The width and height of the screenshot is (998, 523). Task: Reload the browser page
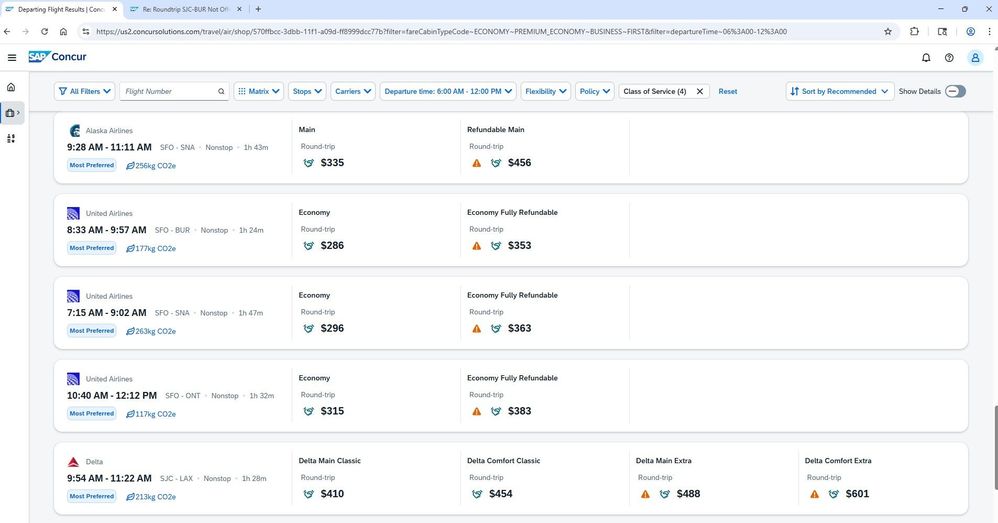pos(44,31)
